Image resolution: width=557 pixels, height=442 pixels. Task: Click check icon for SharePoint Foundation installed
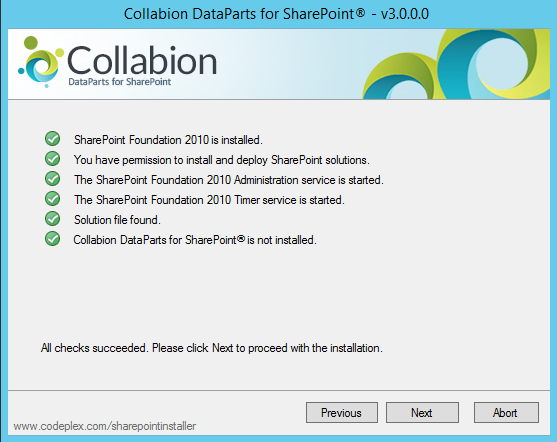pos(53,139)
